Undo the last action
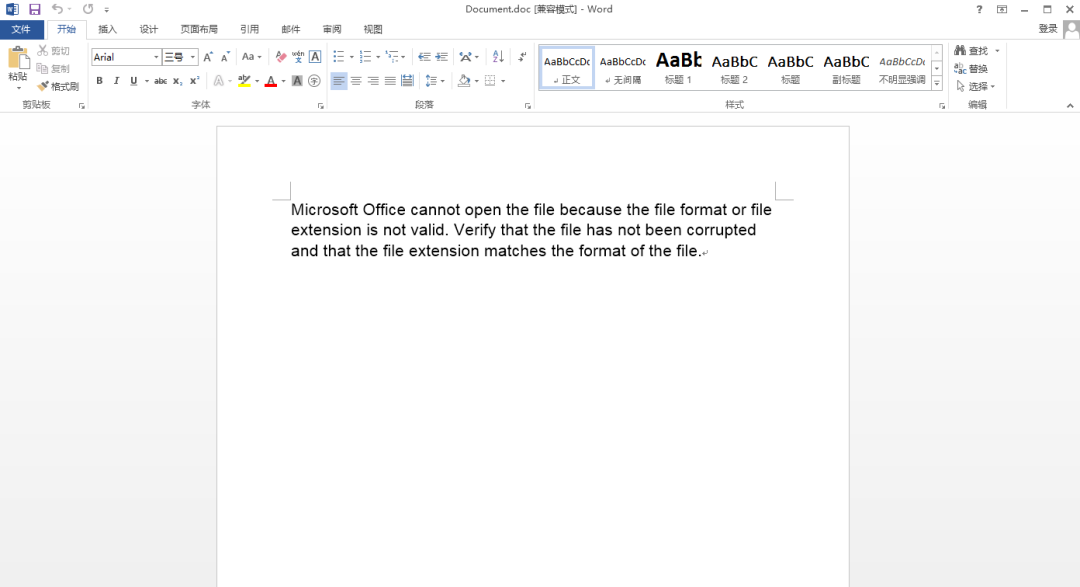This screenshot has height=587, width=1080. click(x=57, y=10)
